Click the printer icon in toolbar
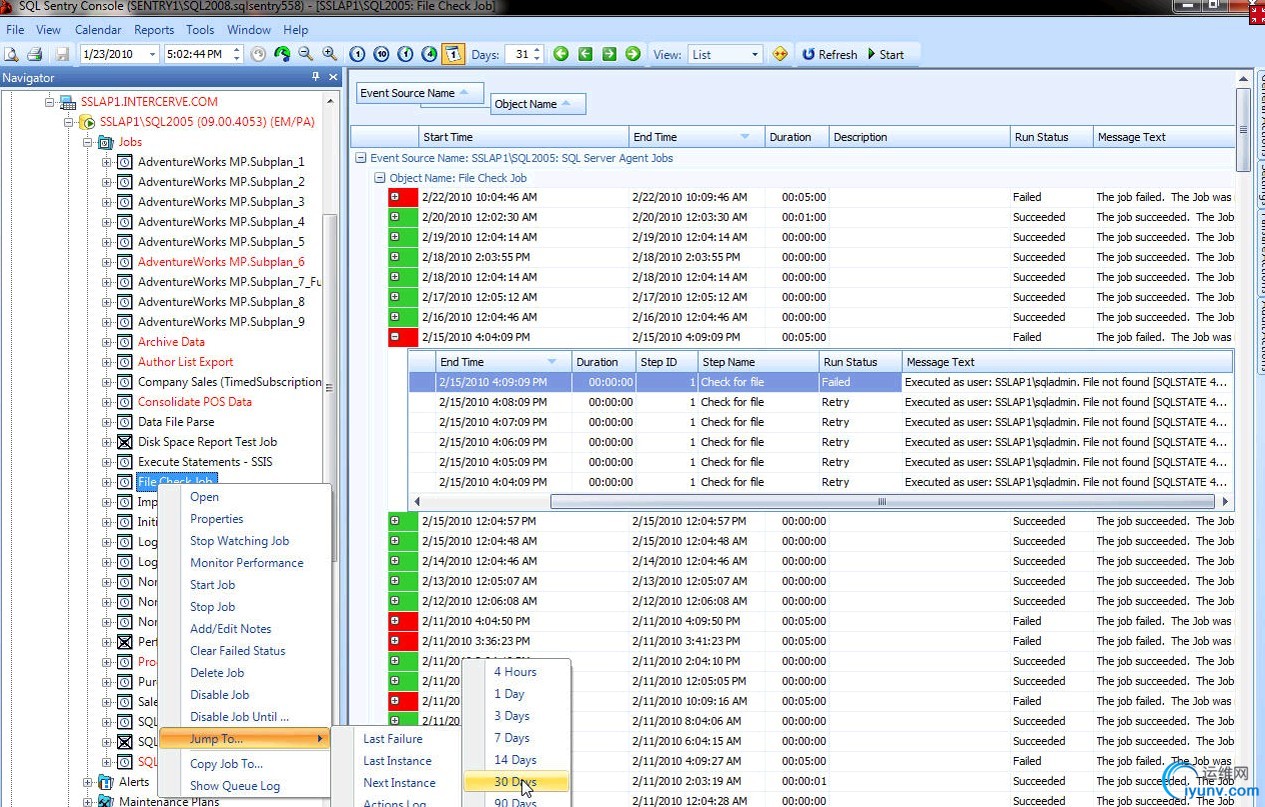1265x807 pixels. coord(35,54)
